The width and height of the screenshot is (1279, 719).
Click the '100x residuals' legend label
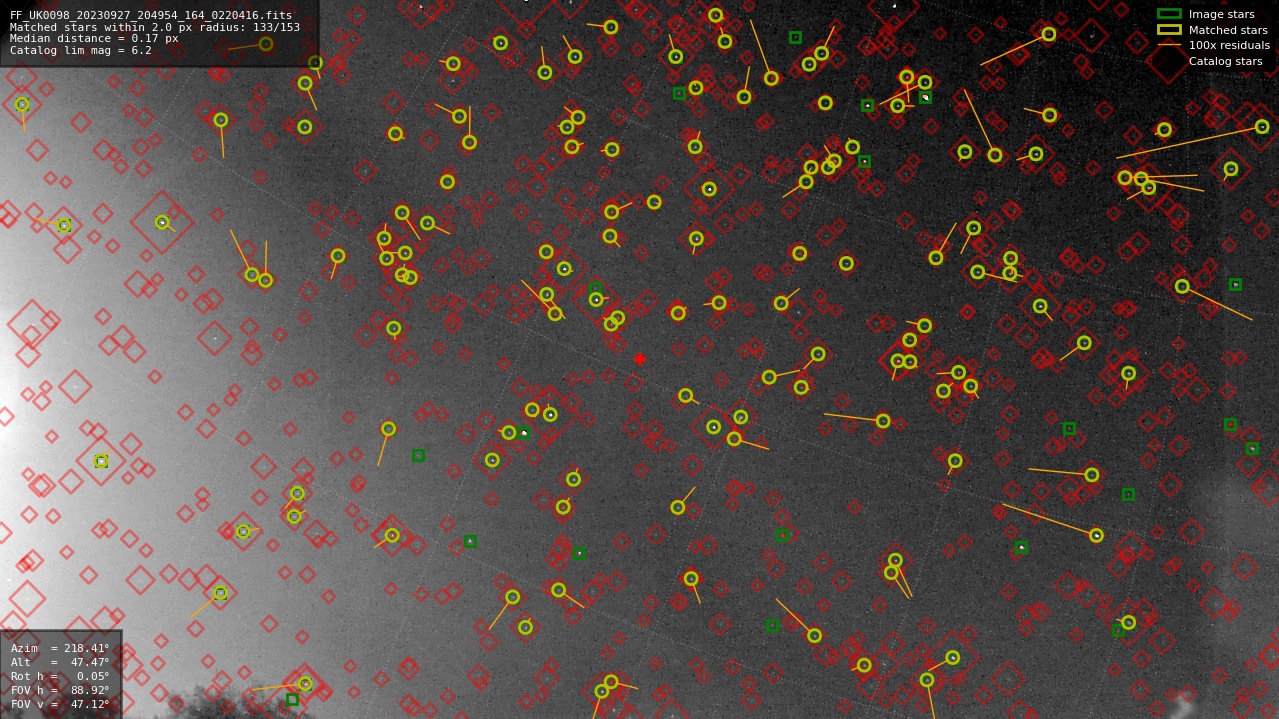pyautogui.click(x=1229, y=46)
